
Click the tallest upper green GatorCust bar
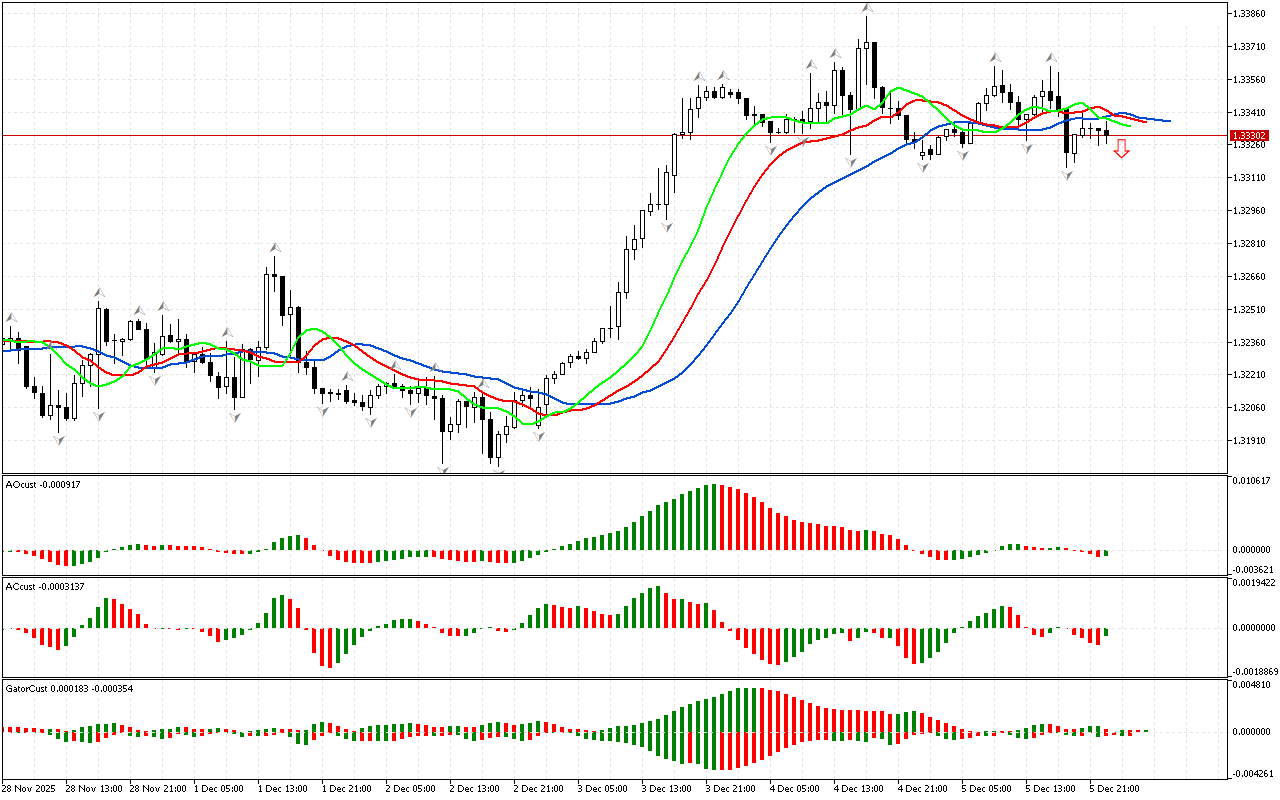point(744,709)
